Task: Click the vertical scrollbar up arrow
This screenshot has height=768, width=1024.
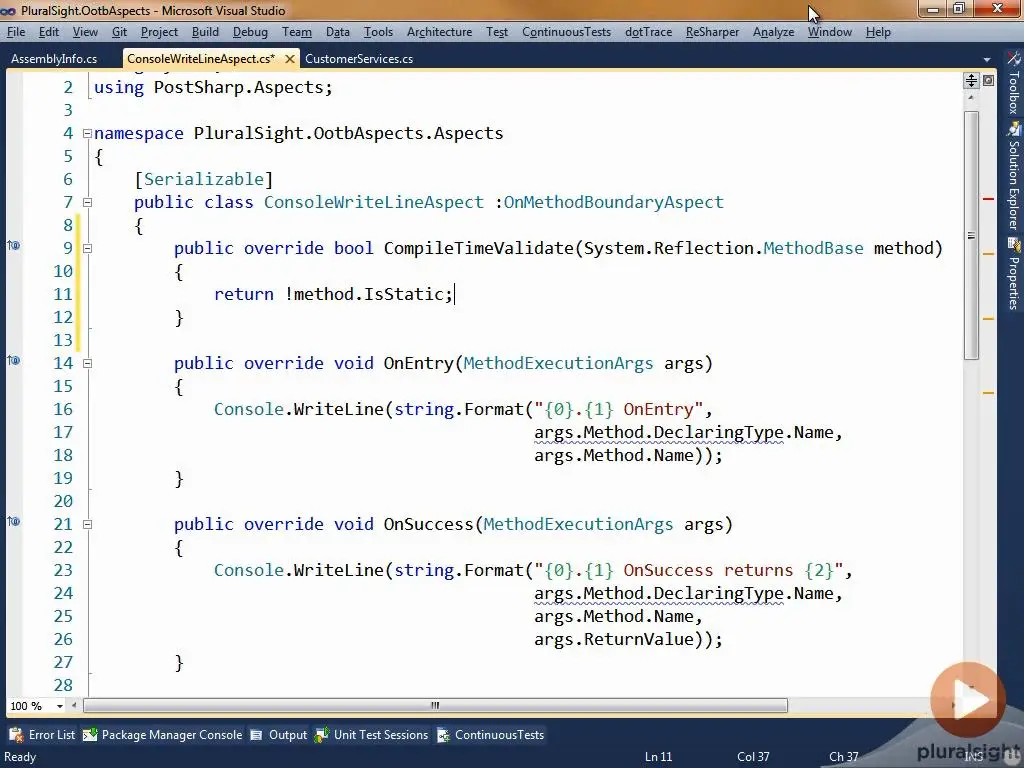Action: pyautogui.click(x=971, y=99)
